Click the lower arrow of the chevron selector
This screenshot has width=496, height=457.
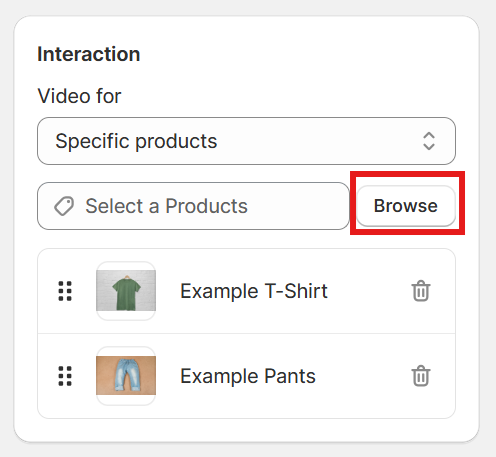429,147
